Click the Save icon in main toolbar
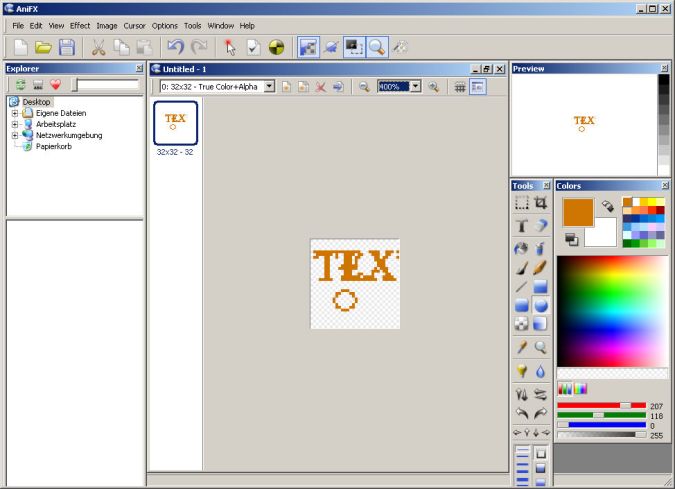 pyautogui.click(x=67, y=47)
